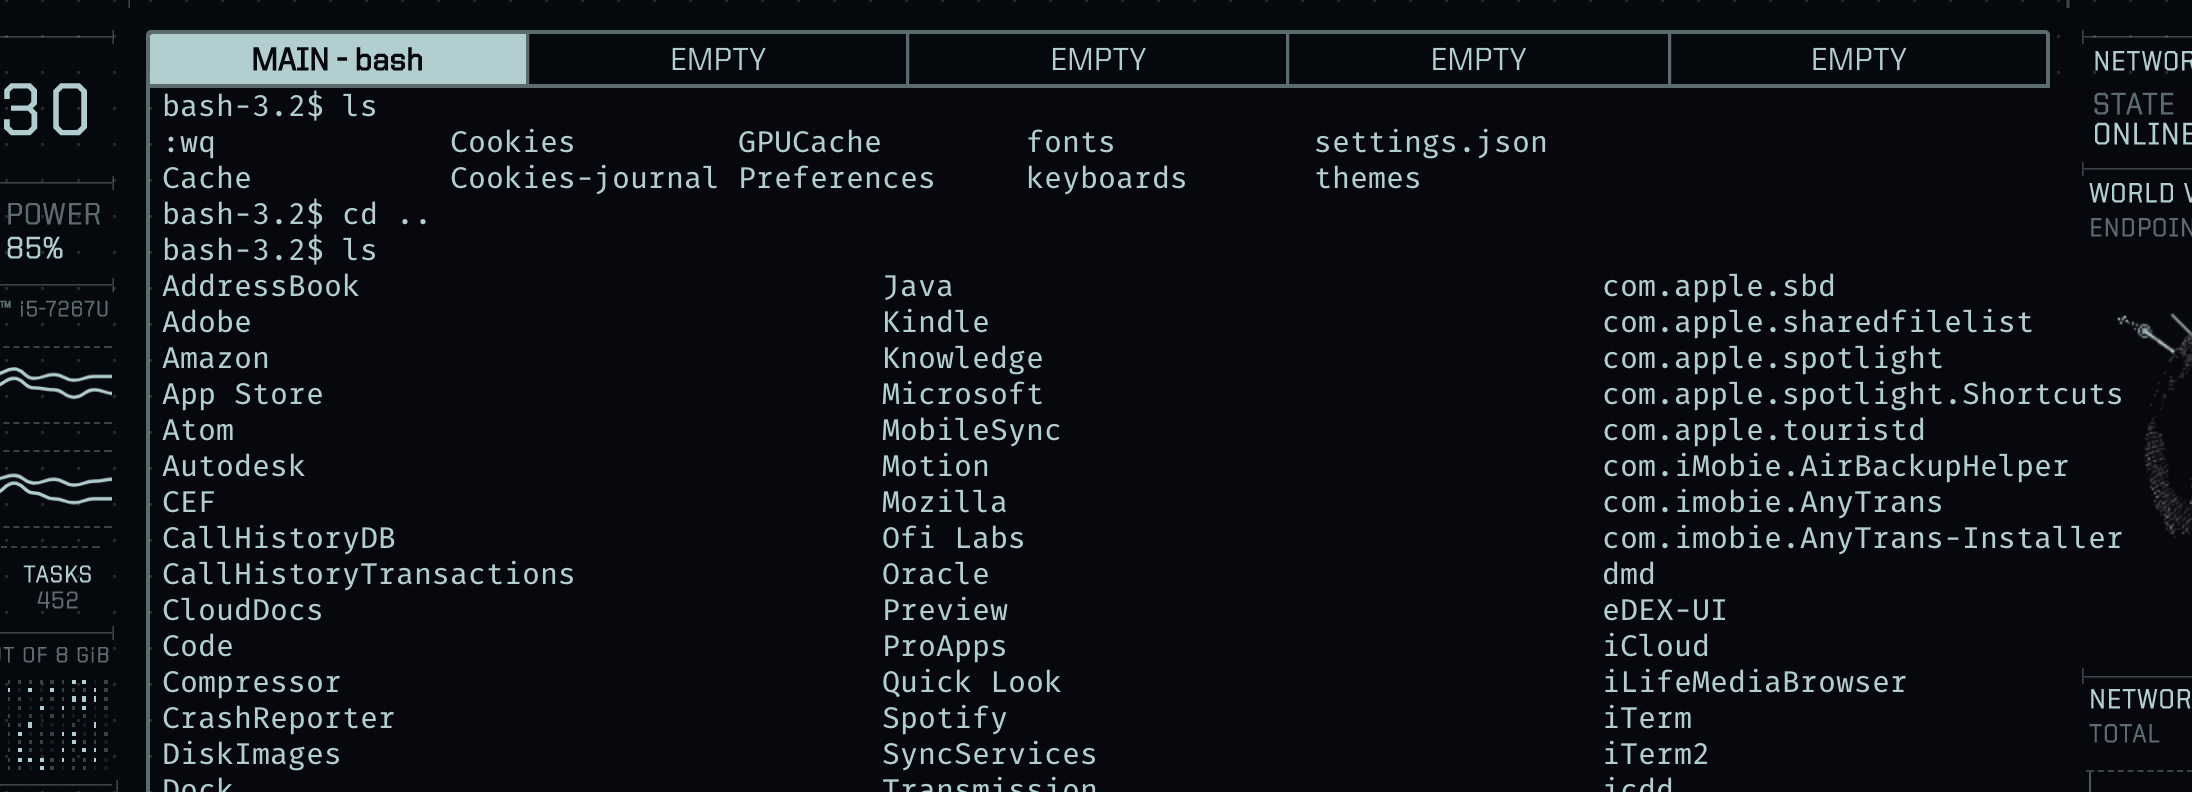Select the 'AddressBook' entry

tap(260, 286)
